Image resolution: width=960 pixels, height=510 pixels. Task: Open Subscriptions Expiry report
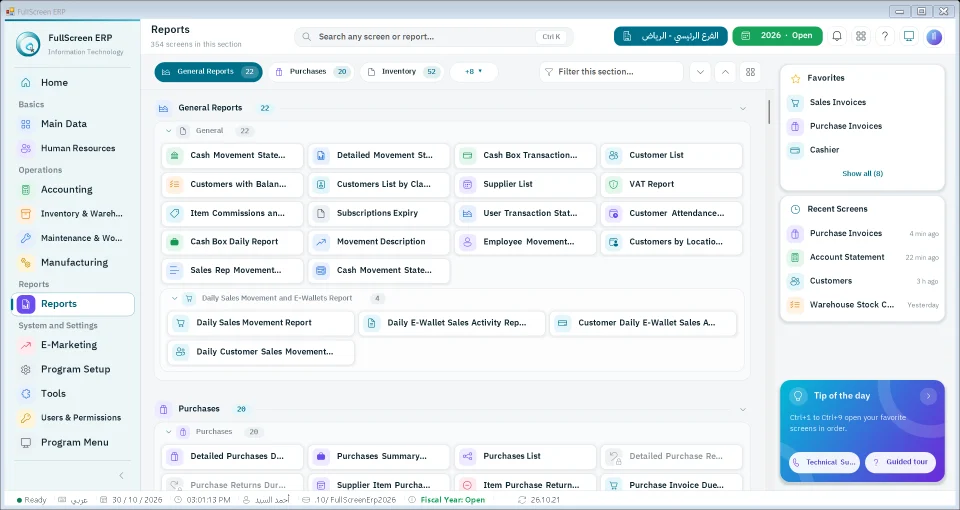379,213
